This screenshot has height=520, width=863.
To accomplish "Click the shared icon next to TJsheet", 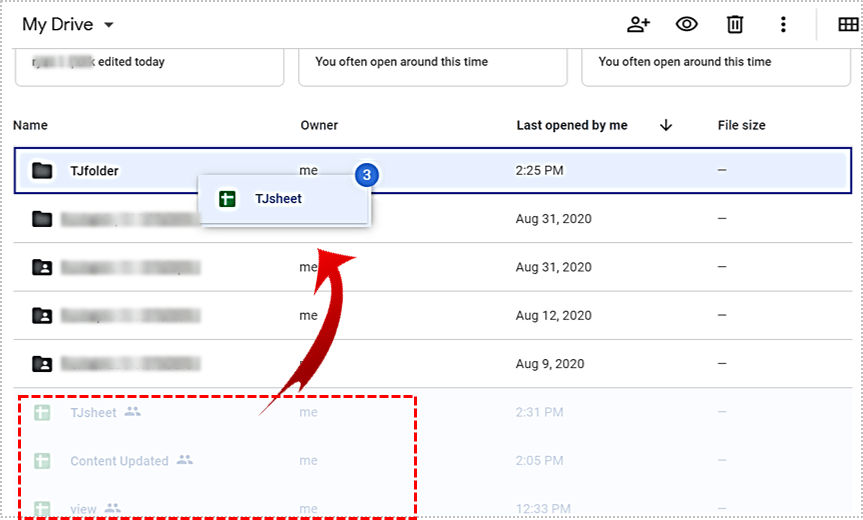I will click(133, 412).
